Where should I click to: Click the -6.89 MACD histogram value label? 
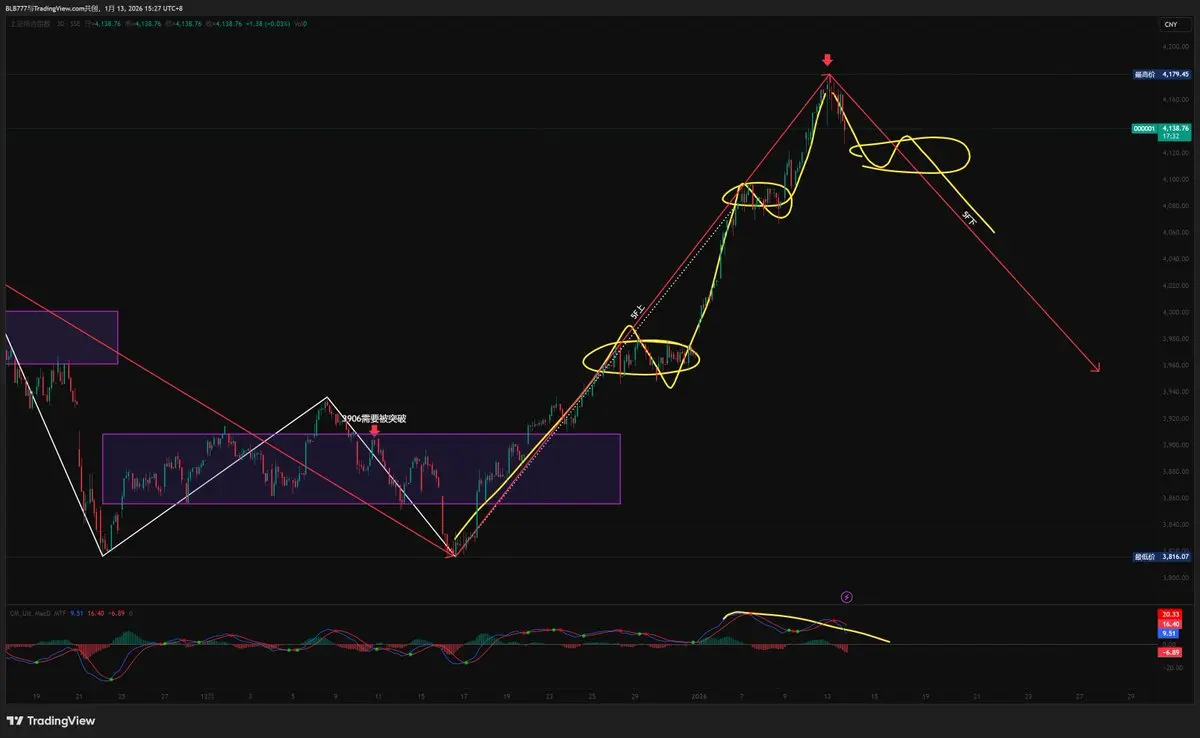[1170, 652]
